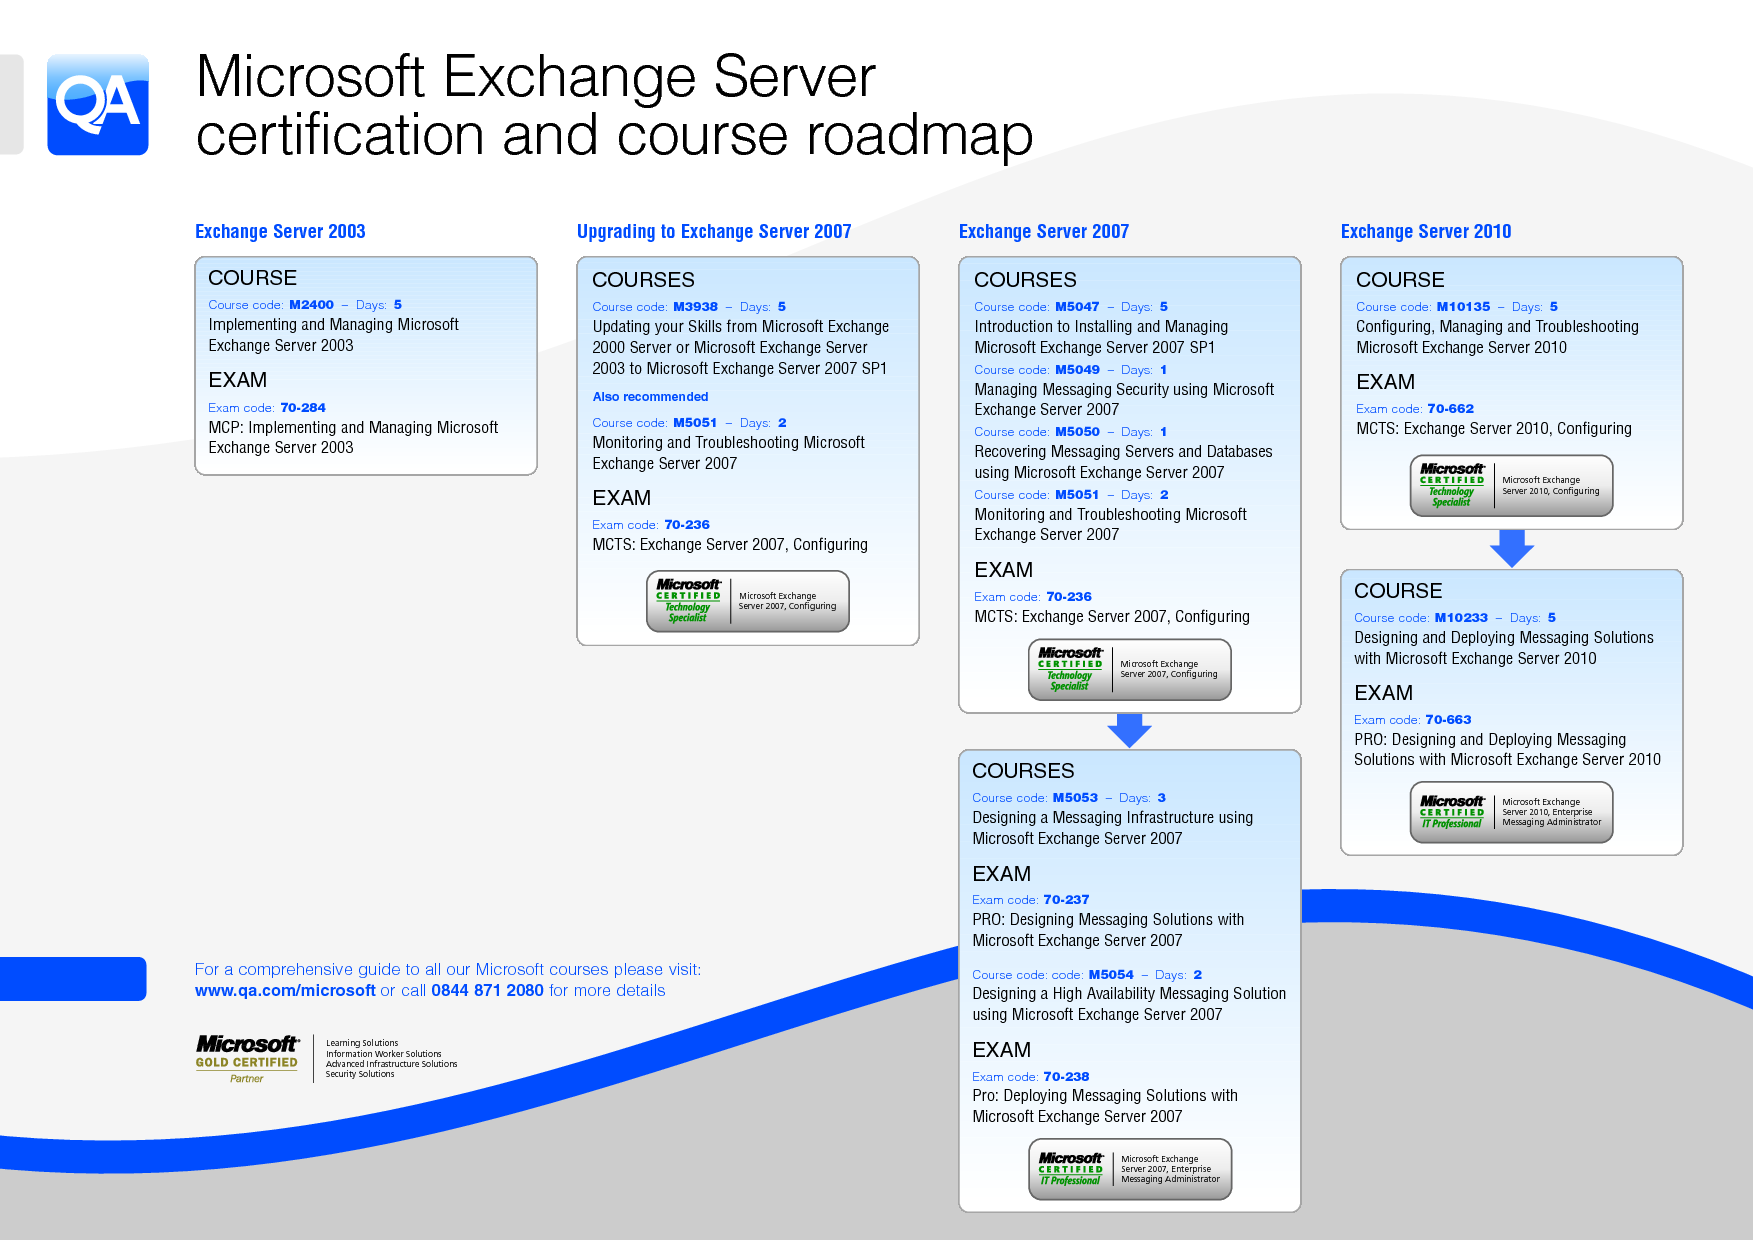Click exam code 70-663
Viewport: 1754px width, 1240px height.
[1448, 720]
